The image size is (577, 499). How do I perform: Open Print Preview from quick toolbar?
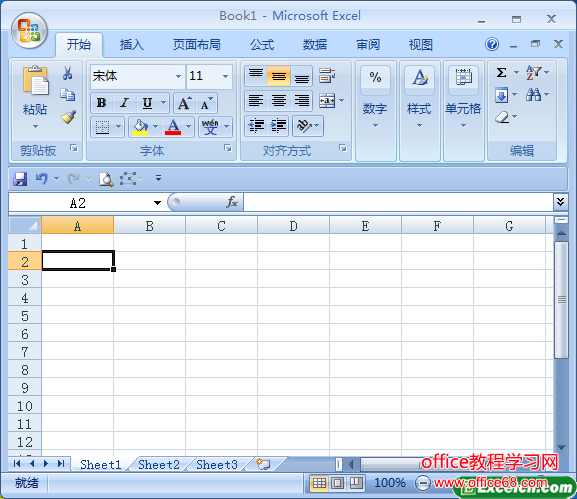(106, 179)
